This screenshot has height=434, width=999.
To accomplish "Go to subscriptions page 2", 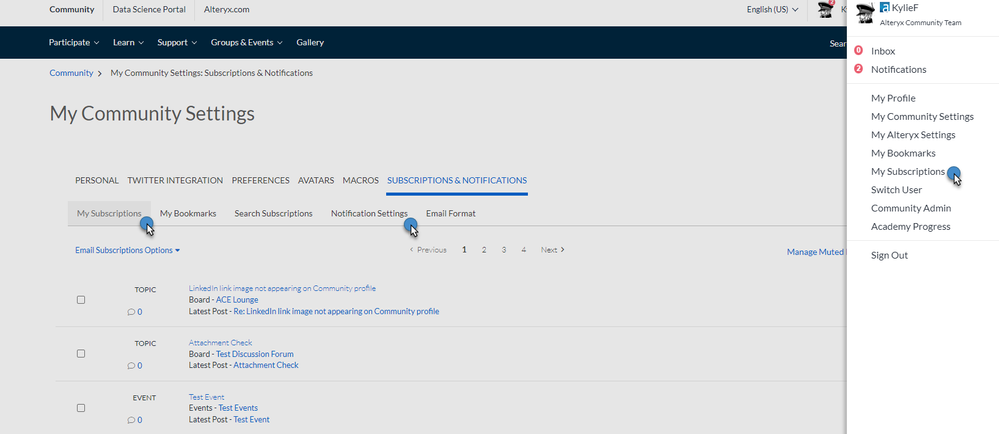I will tap(484, 250).
